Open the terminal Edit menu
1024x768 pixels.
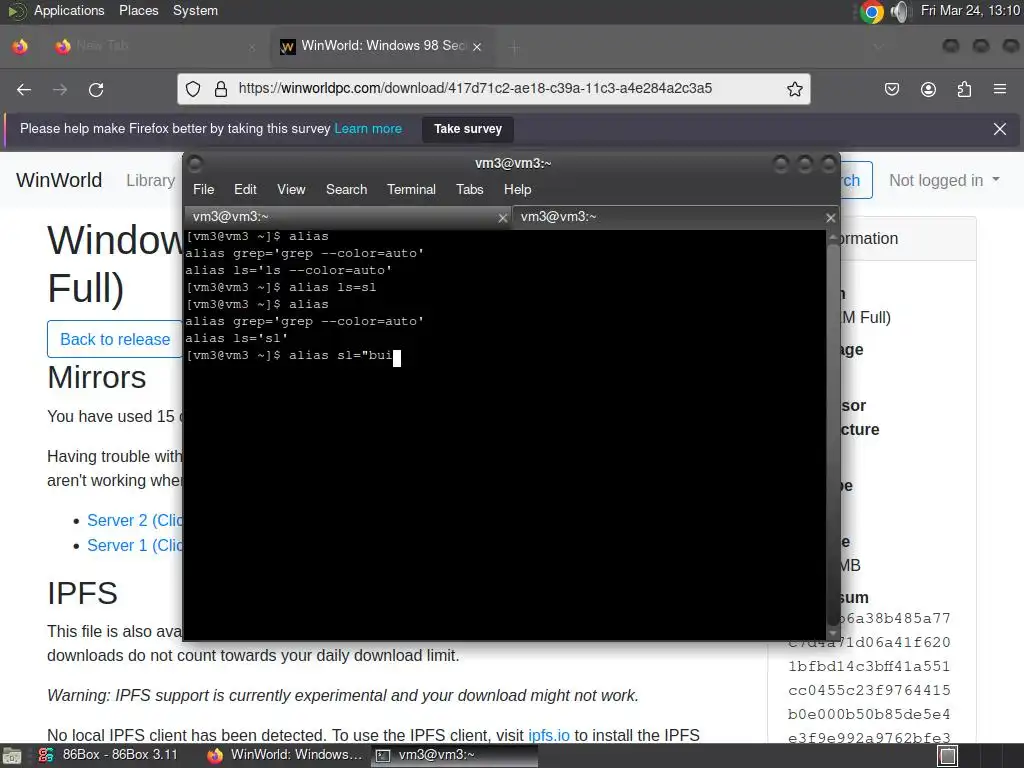coord(245,189)
